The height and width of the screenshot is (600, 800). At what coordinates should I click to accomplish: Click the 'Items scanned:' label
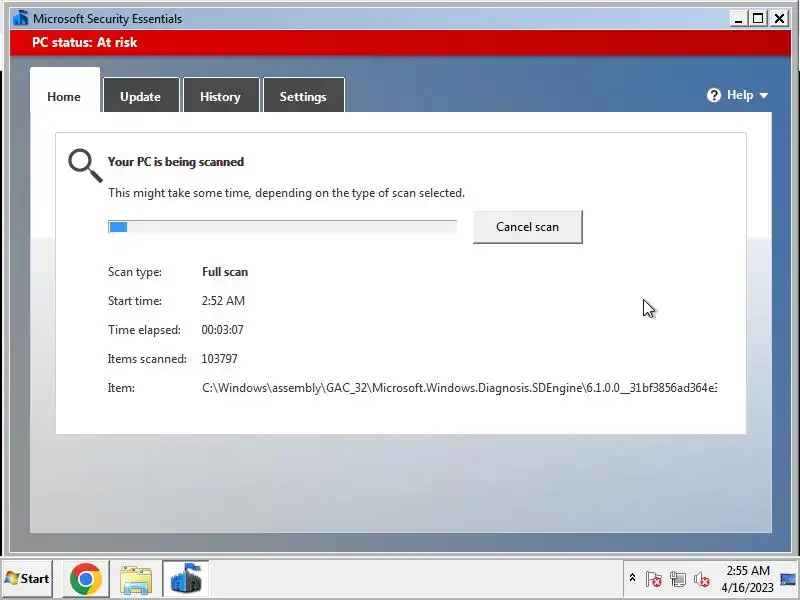coord(147,359)
